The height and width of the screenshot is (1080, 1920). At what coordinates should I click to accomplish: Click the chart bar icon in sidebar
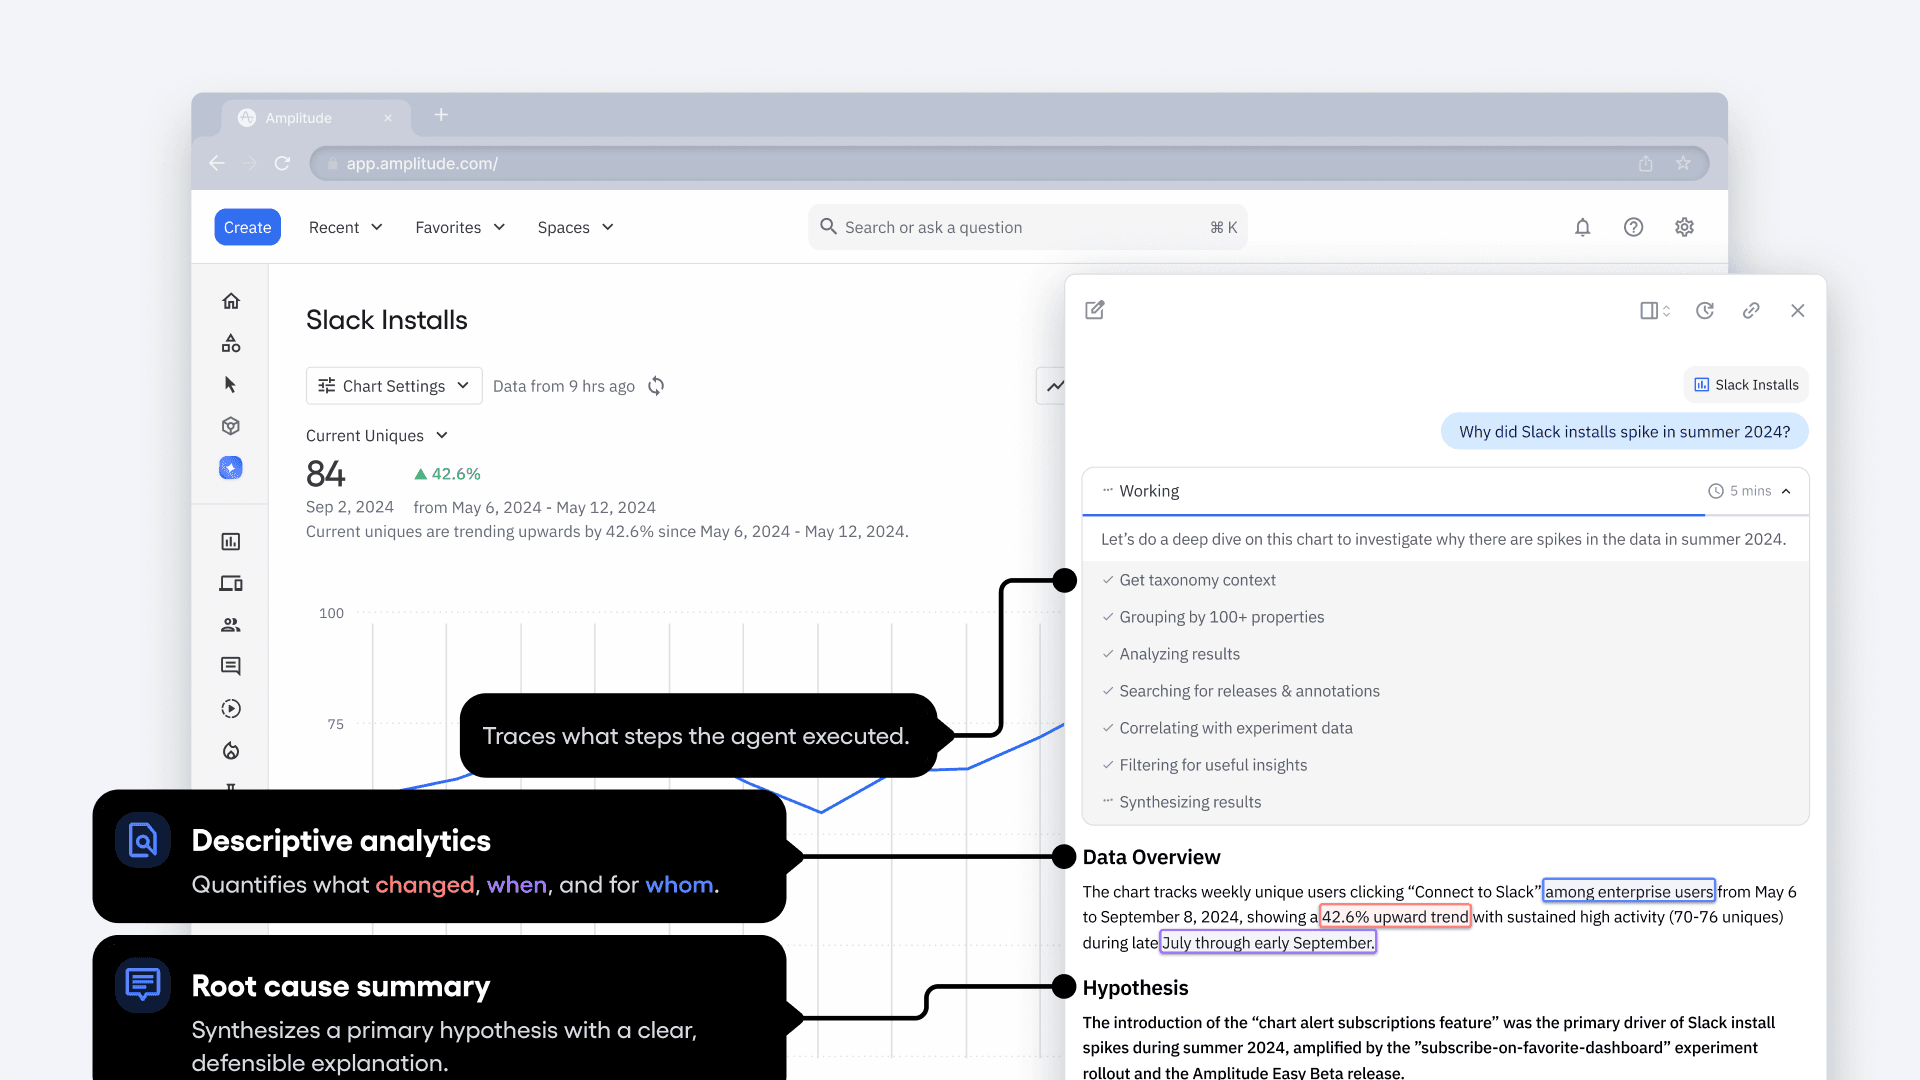point(231,542)
